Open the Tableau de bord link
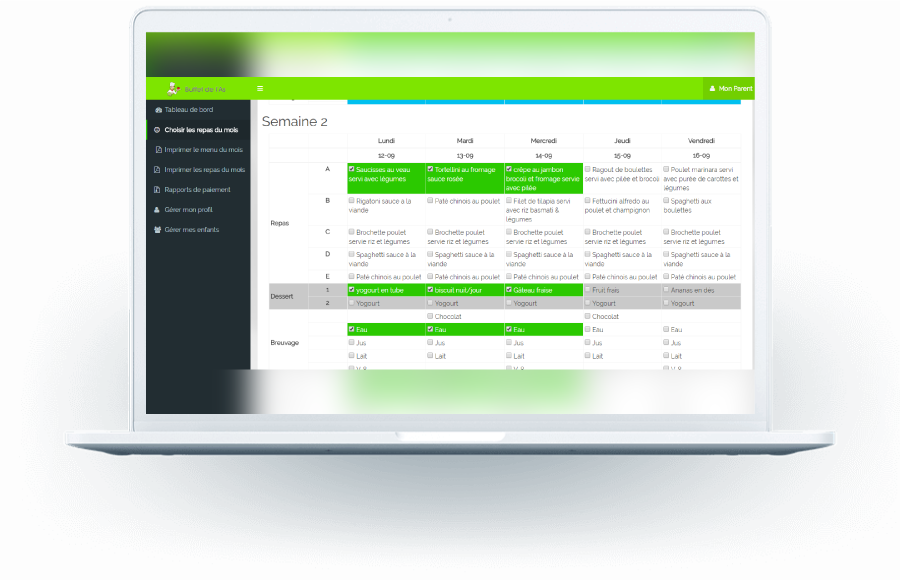Screen dimensions: 900x580 [x=189, y=110]
